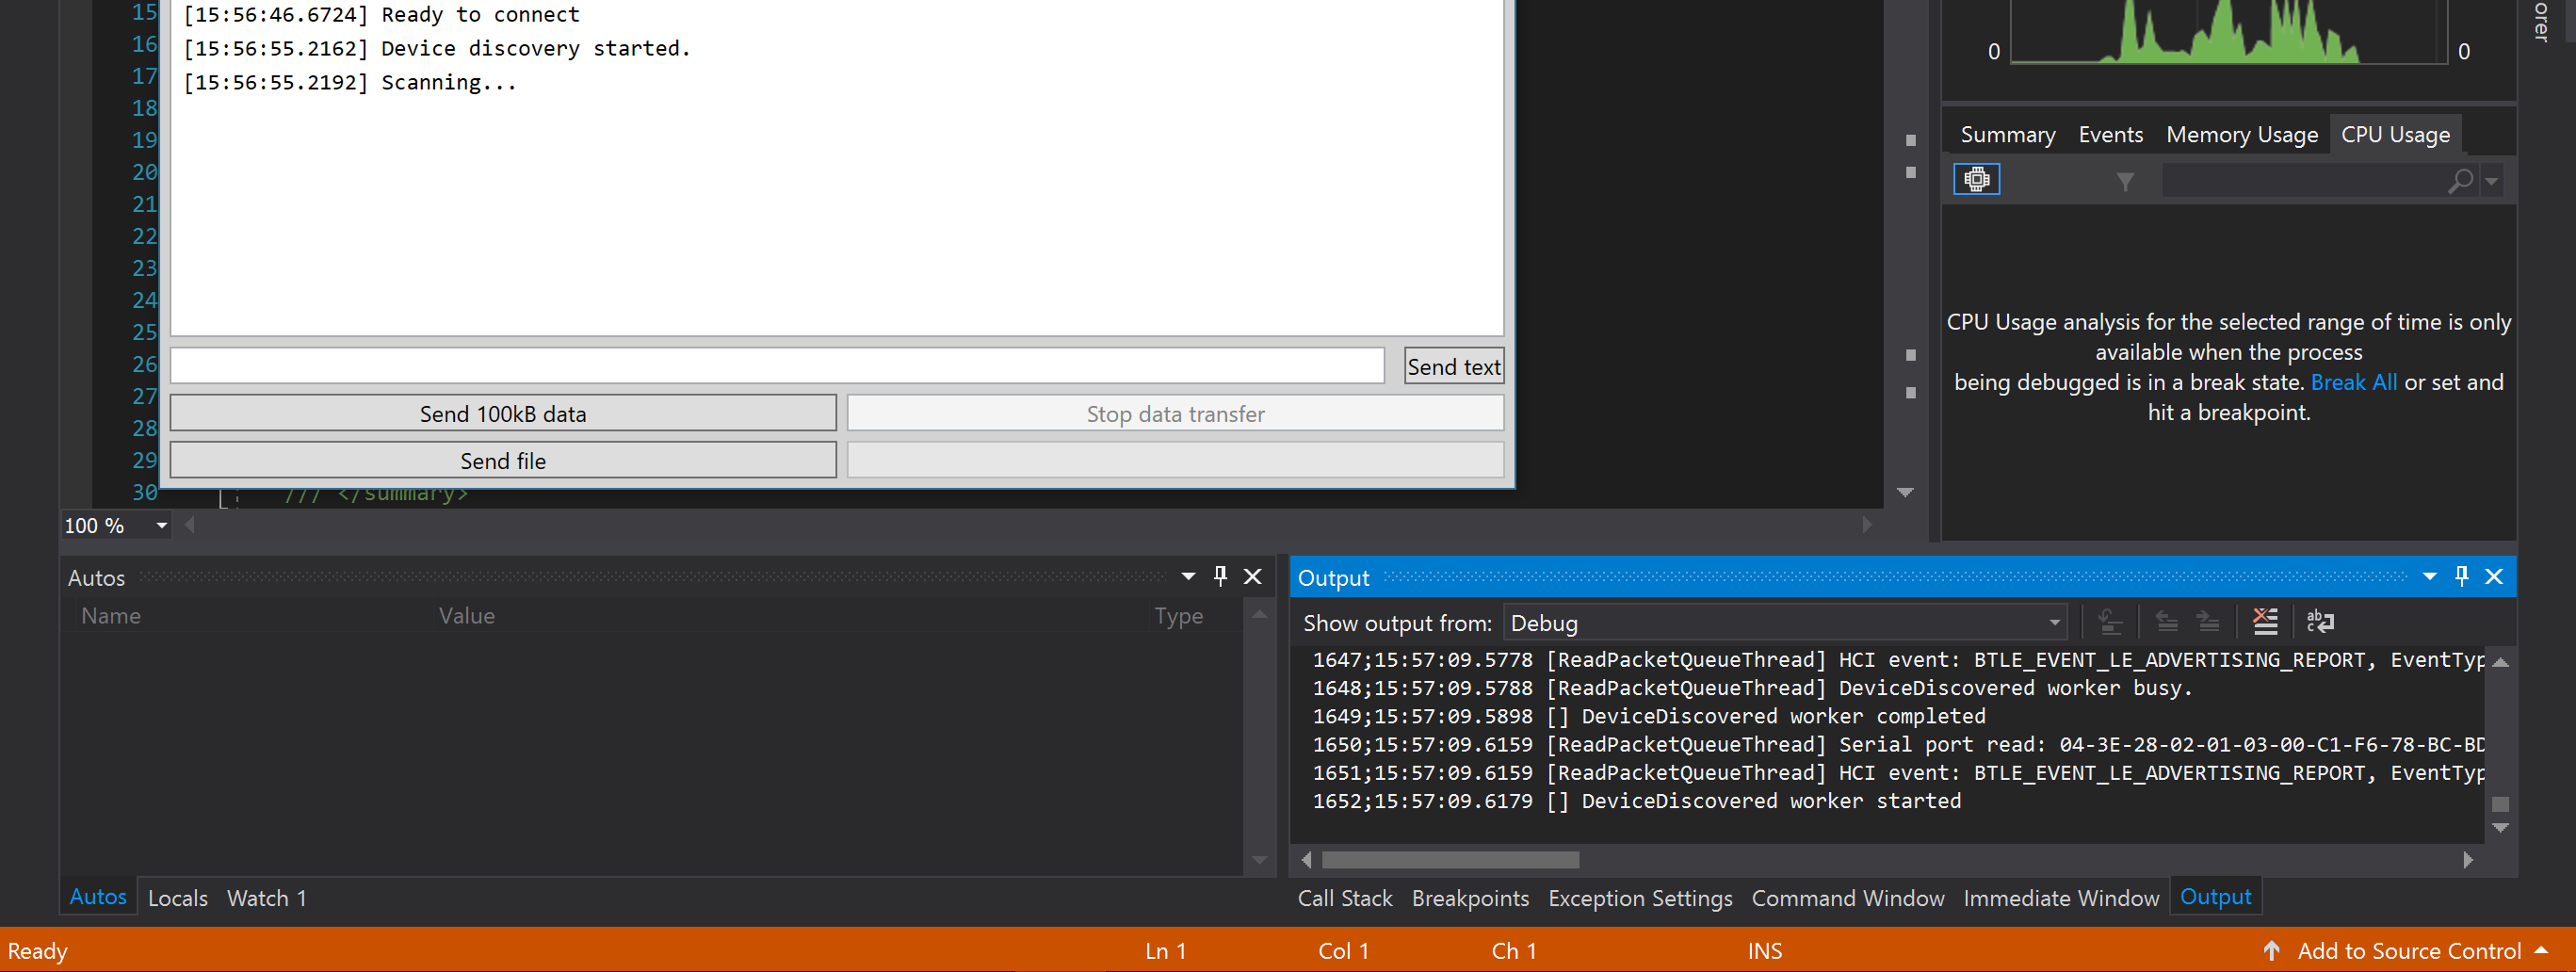Click the 'Device discovery started.' log line
Viewport: 2576px width, 972px height.
click(436, 49)
